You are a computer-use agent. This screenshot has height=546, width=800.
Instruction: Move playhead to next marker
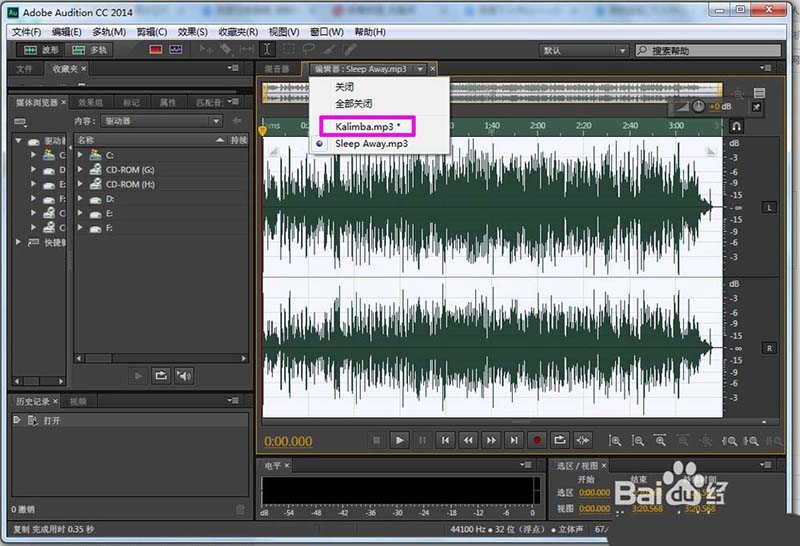(514, 440)
